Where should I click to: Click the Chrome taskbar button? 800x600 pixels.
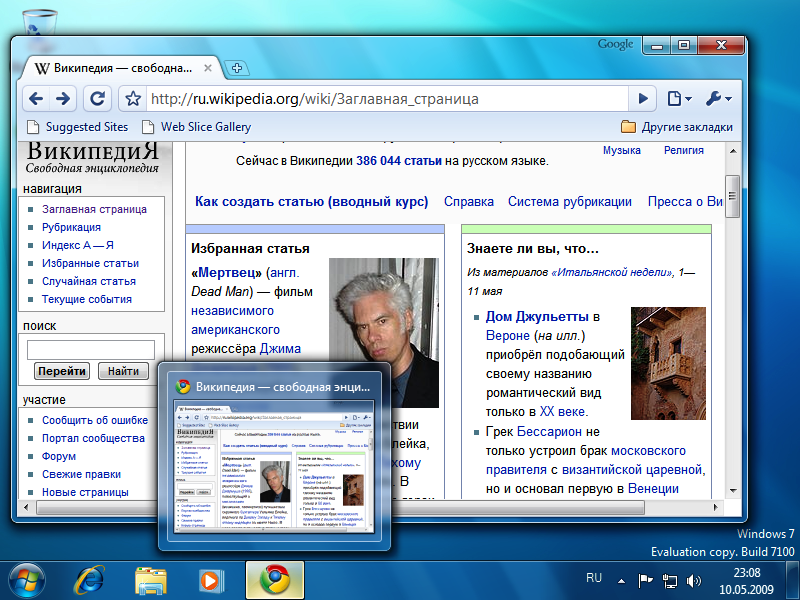coord(275,581)
